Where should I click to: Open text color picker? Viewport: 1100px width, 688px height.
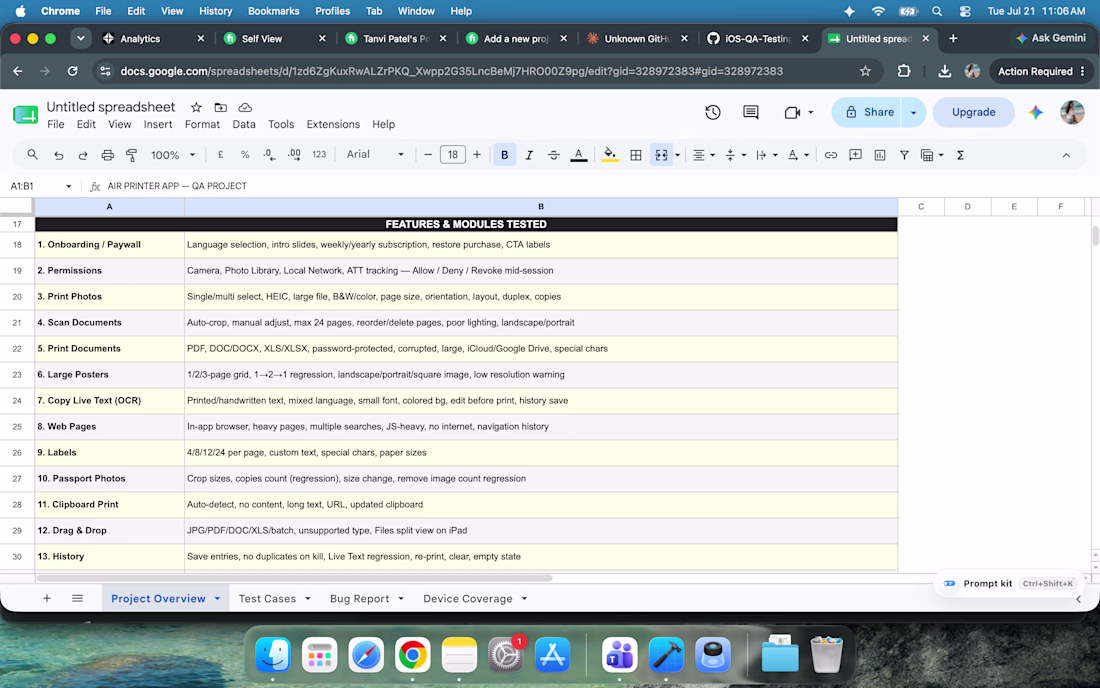[x=579, y=155]
